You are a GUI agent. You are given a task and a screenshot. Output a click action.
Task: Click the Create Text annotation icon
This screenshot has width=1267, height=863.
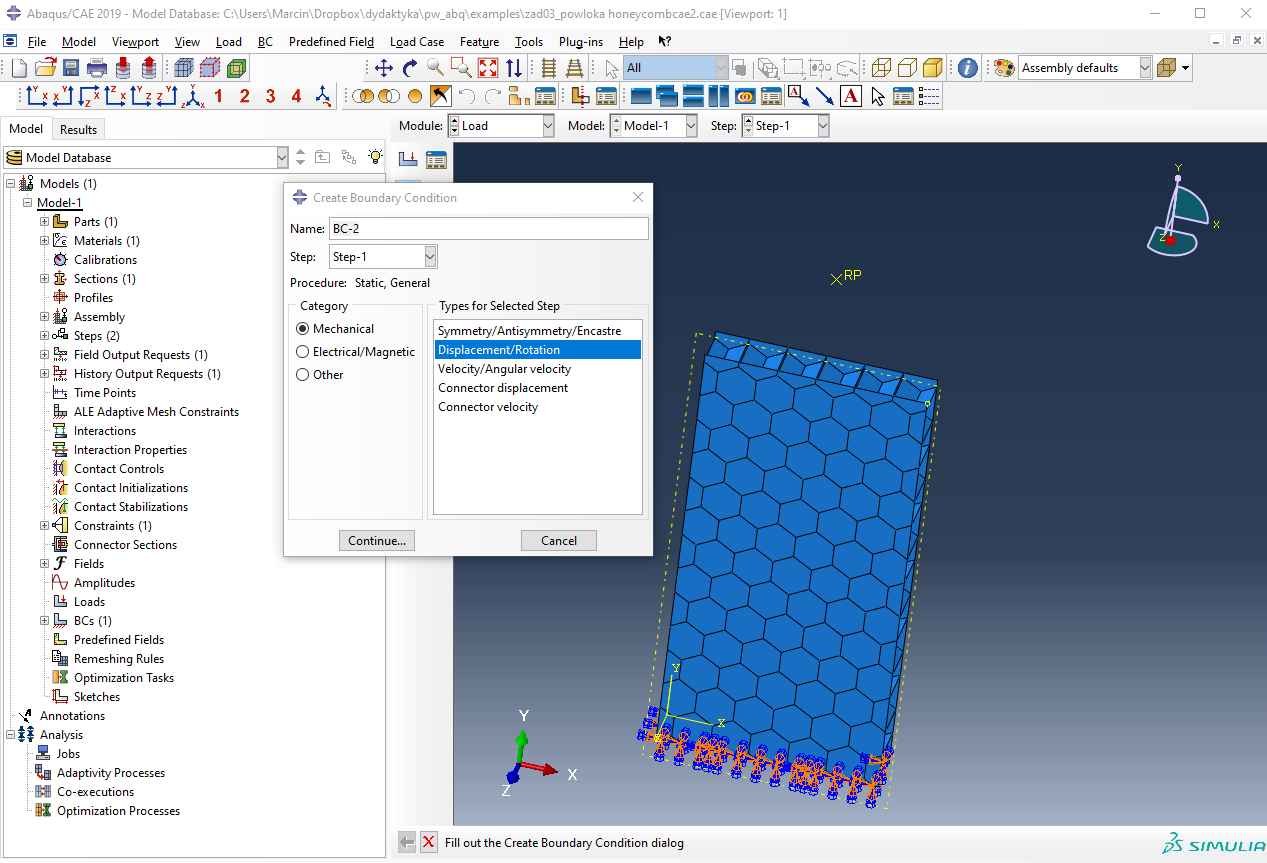pyautogui.click(x=851, y=96)
